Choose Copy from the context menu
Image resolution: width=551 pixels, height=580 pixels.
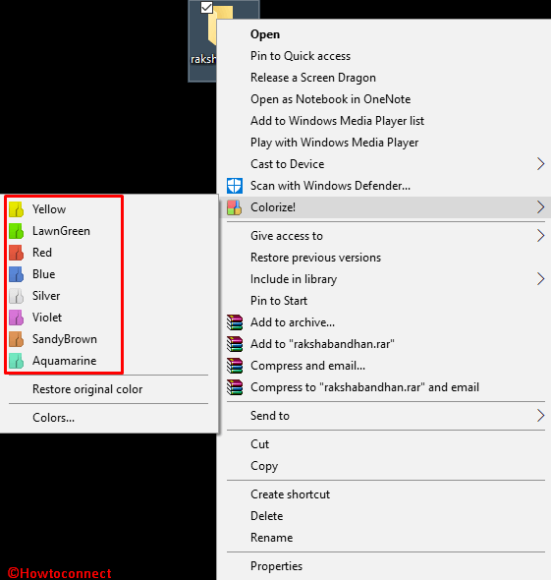tap(264, 466)
